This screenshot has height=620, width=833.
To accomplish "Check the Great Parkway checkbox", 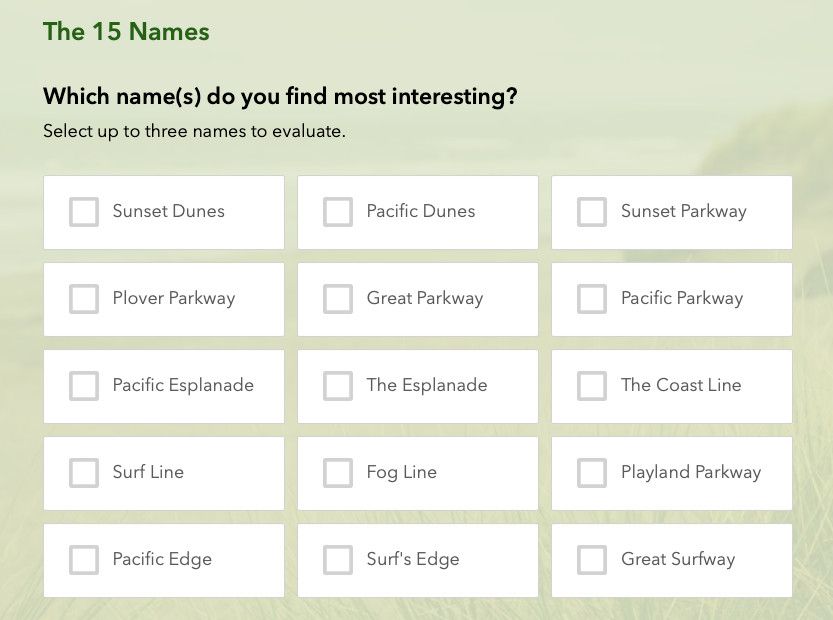I will click(x=338, y=299).
